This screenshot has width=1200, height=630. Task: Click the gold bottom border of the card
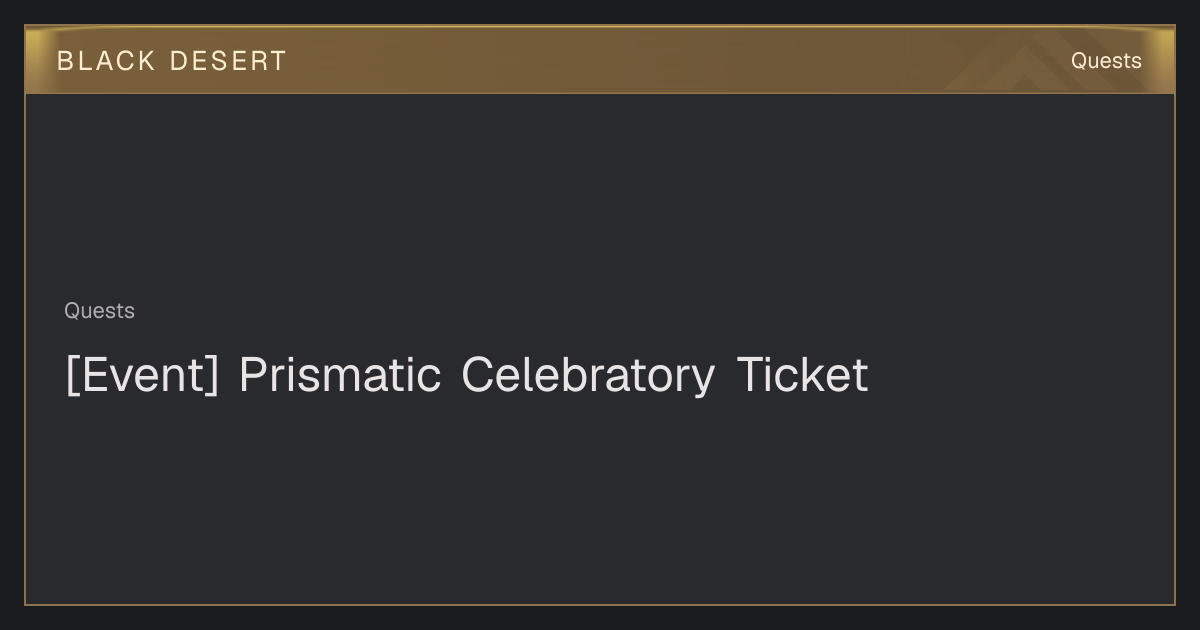coord(600,604)
